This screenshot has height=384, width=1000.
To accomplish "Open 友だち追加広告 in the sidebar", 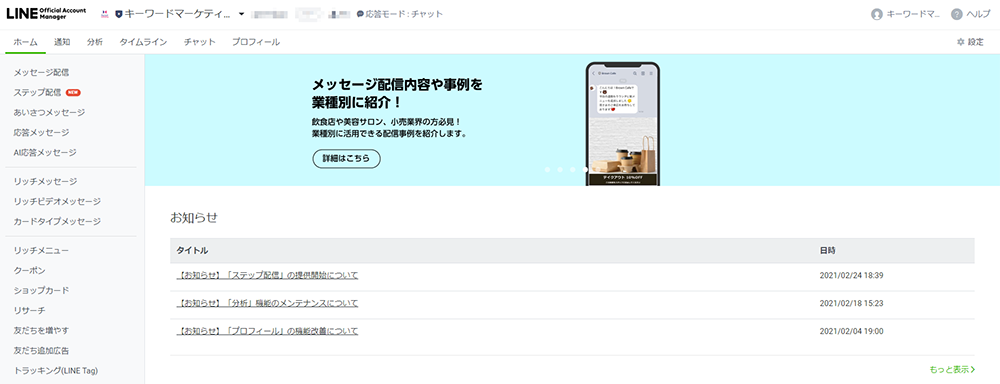I will [41, 351].
